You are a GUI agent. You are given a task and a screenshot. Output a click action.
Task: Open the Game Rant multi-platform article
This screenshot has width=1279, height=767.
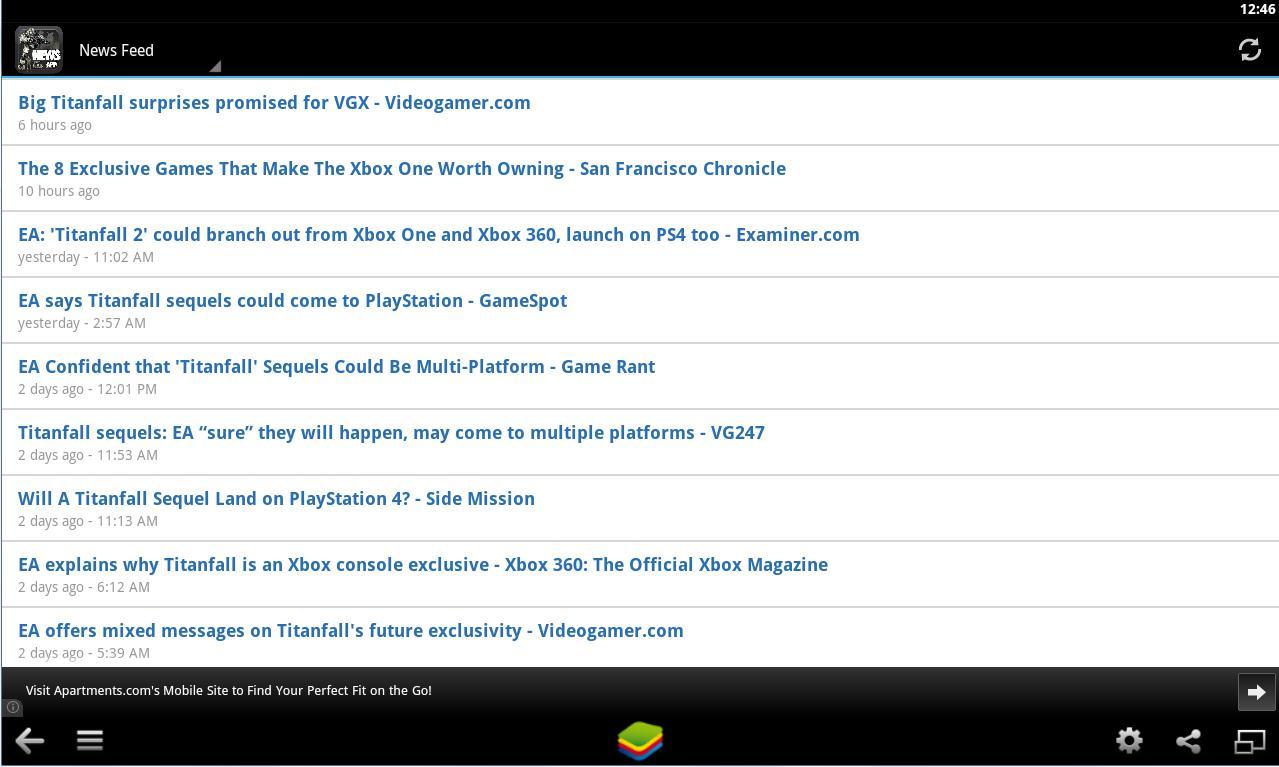click(336, 366)
